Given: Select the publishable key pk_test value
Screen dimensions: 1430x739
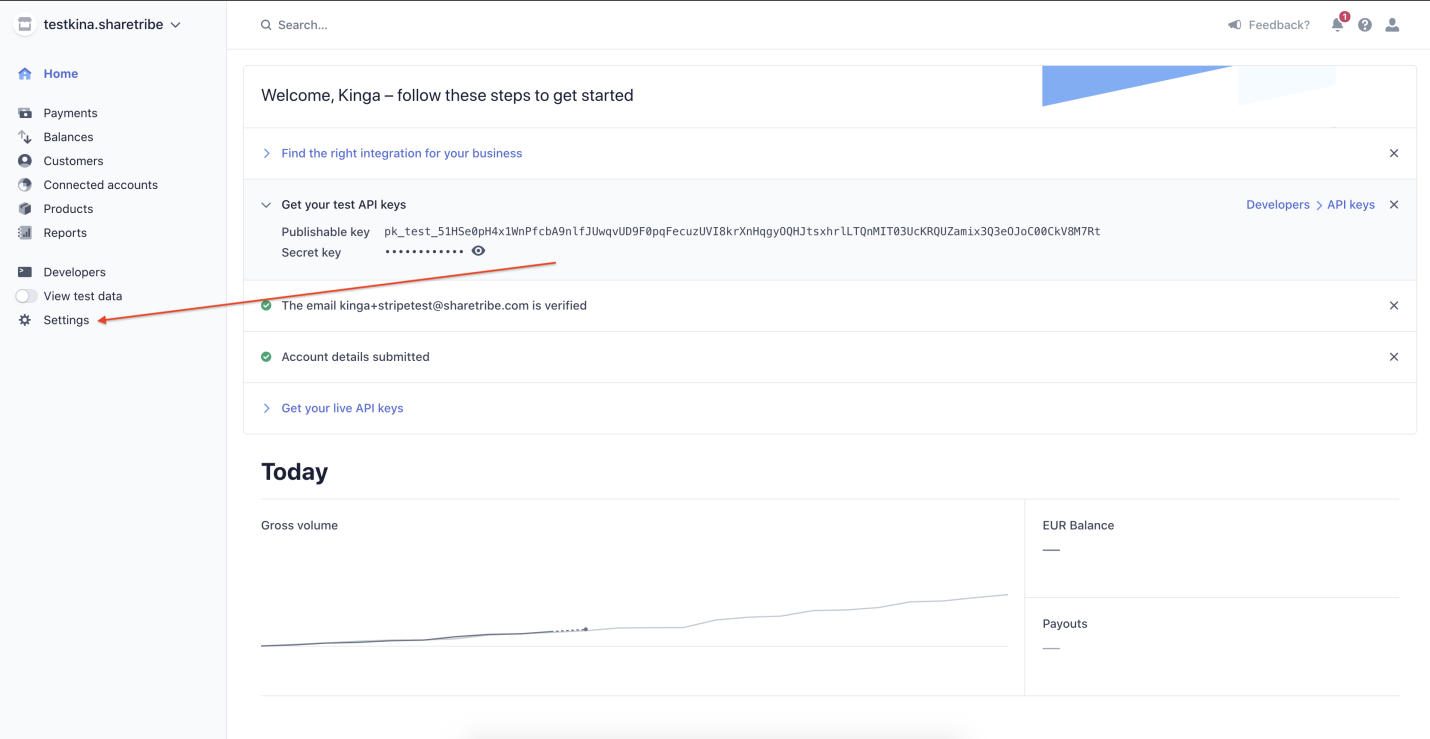Looking at the screenshot, I should coord(742,232).
